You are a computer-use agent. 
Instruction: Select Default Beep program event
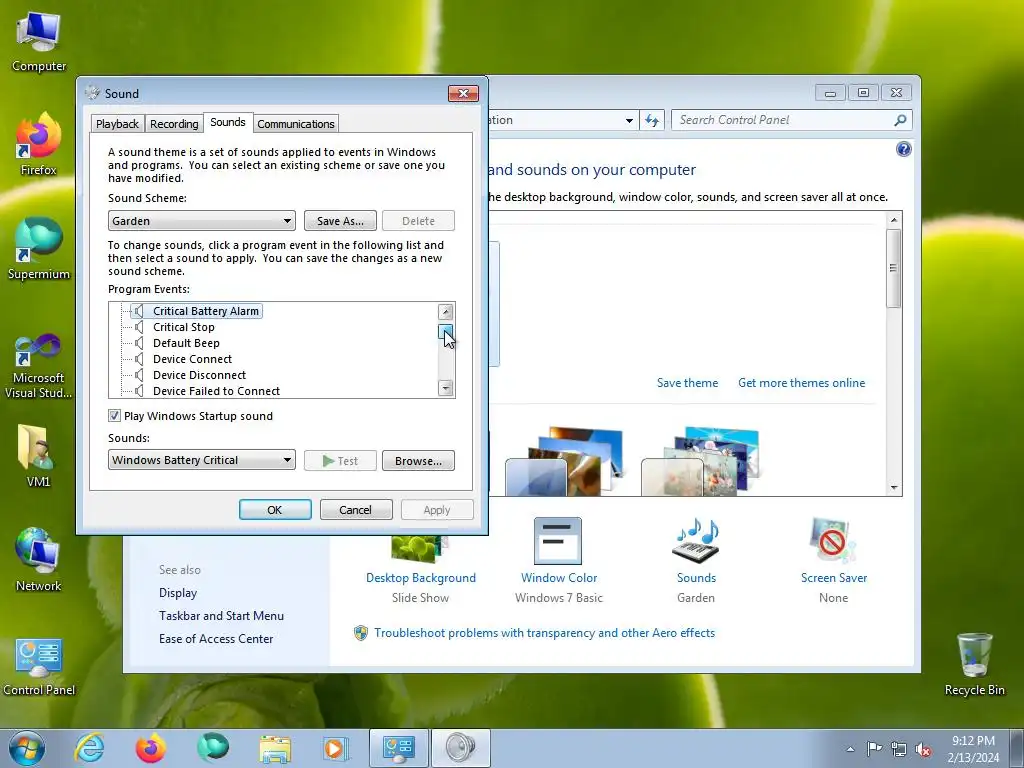click(x=186, y=344)
